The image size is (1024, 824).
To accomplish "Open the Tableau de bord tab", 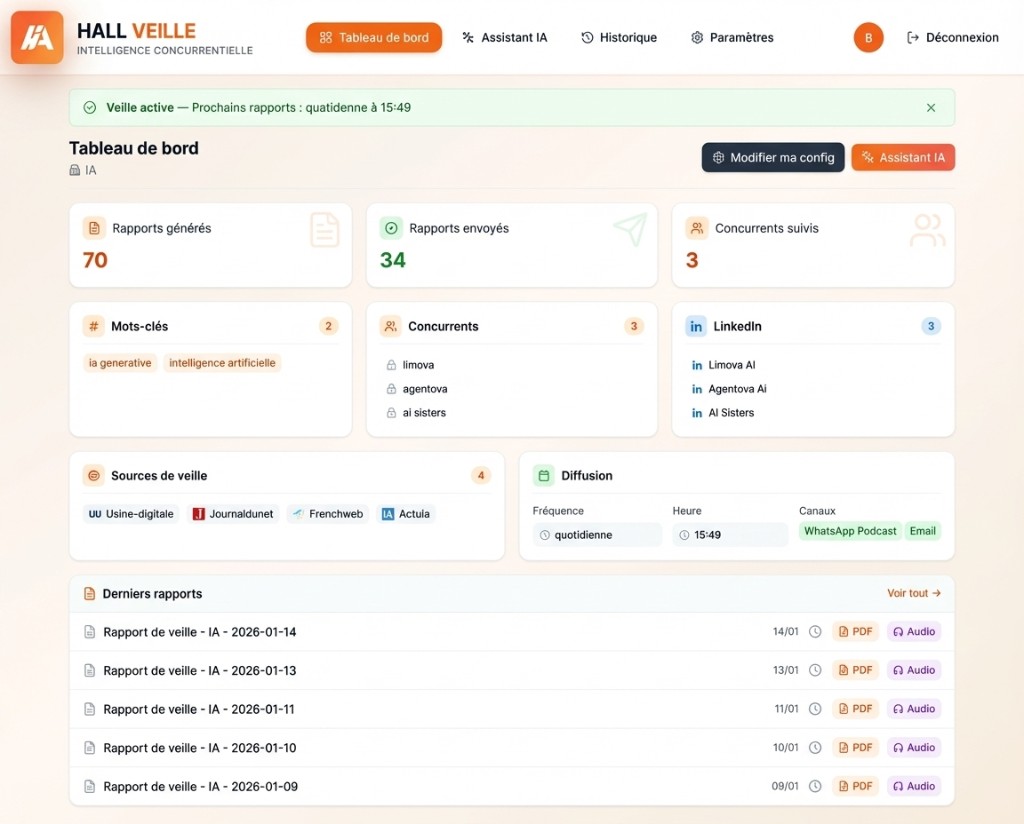I will [x=374, y=37].
